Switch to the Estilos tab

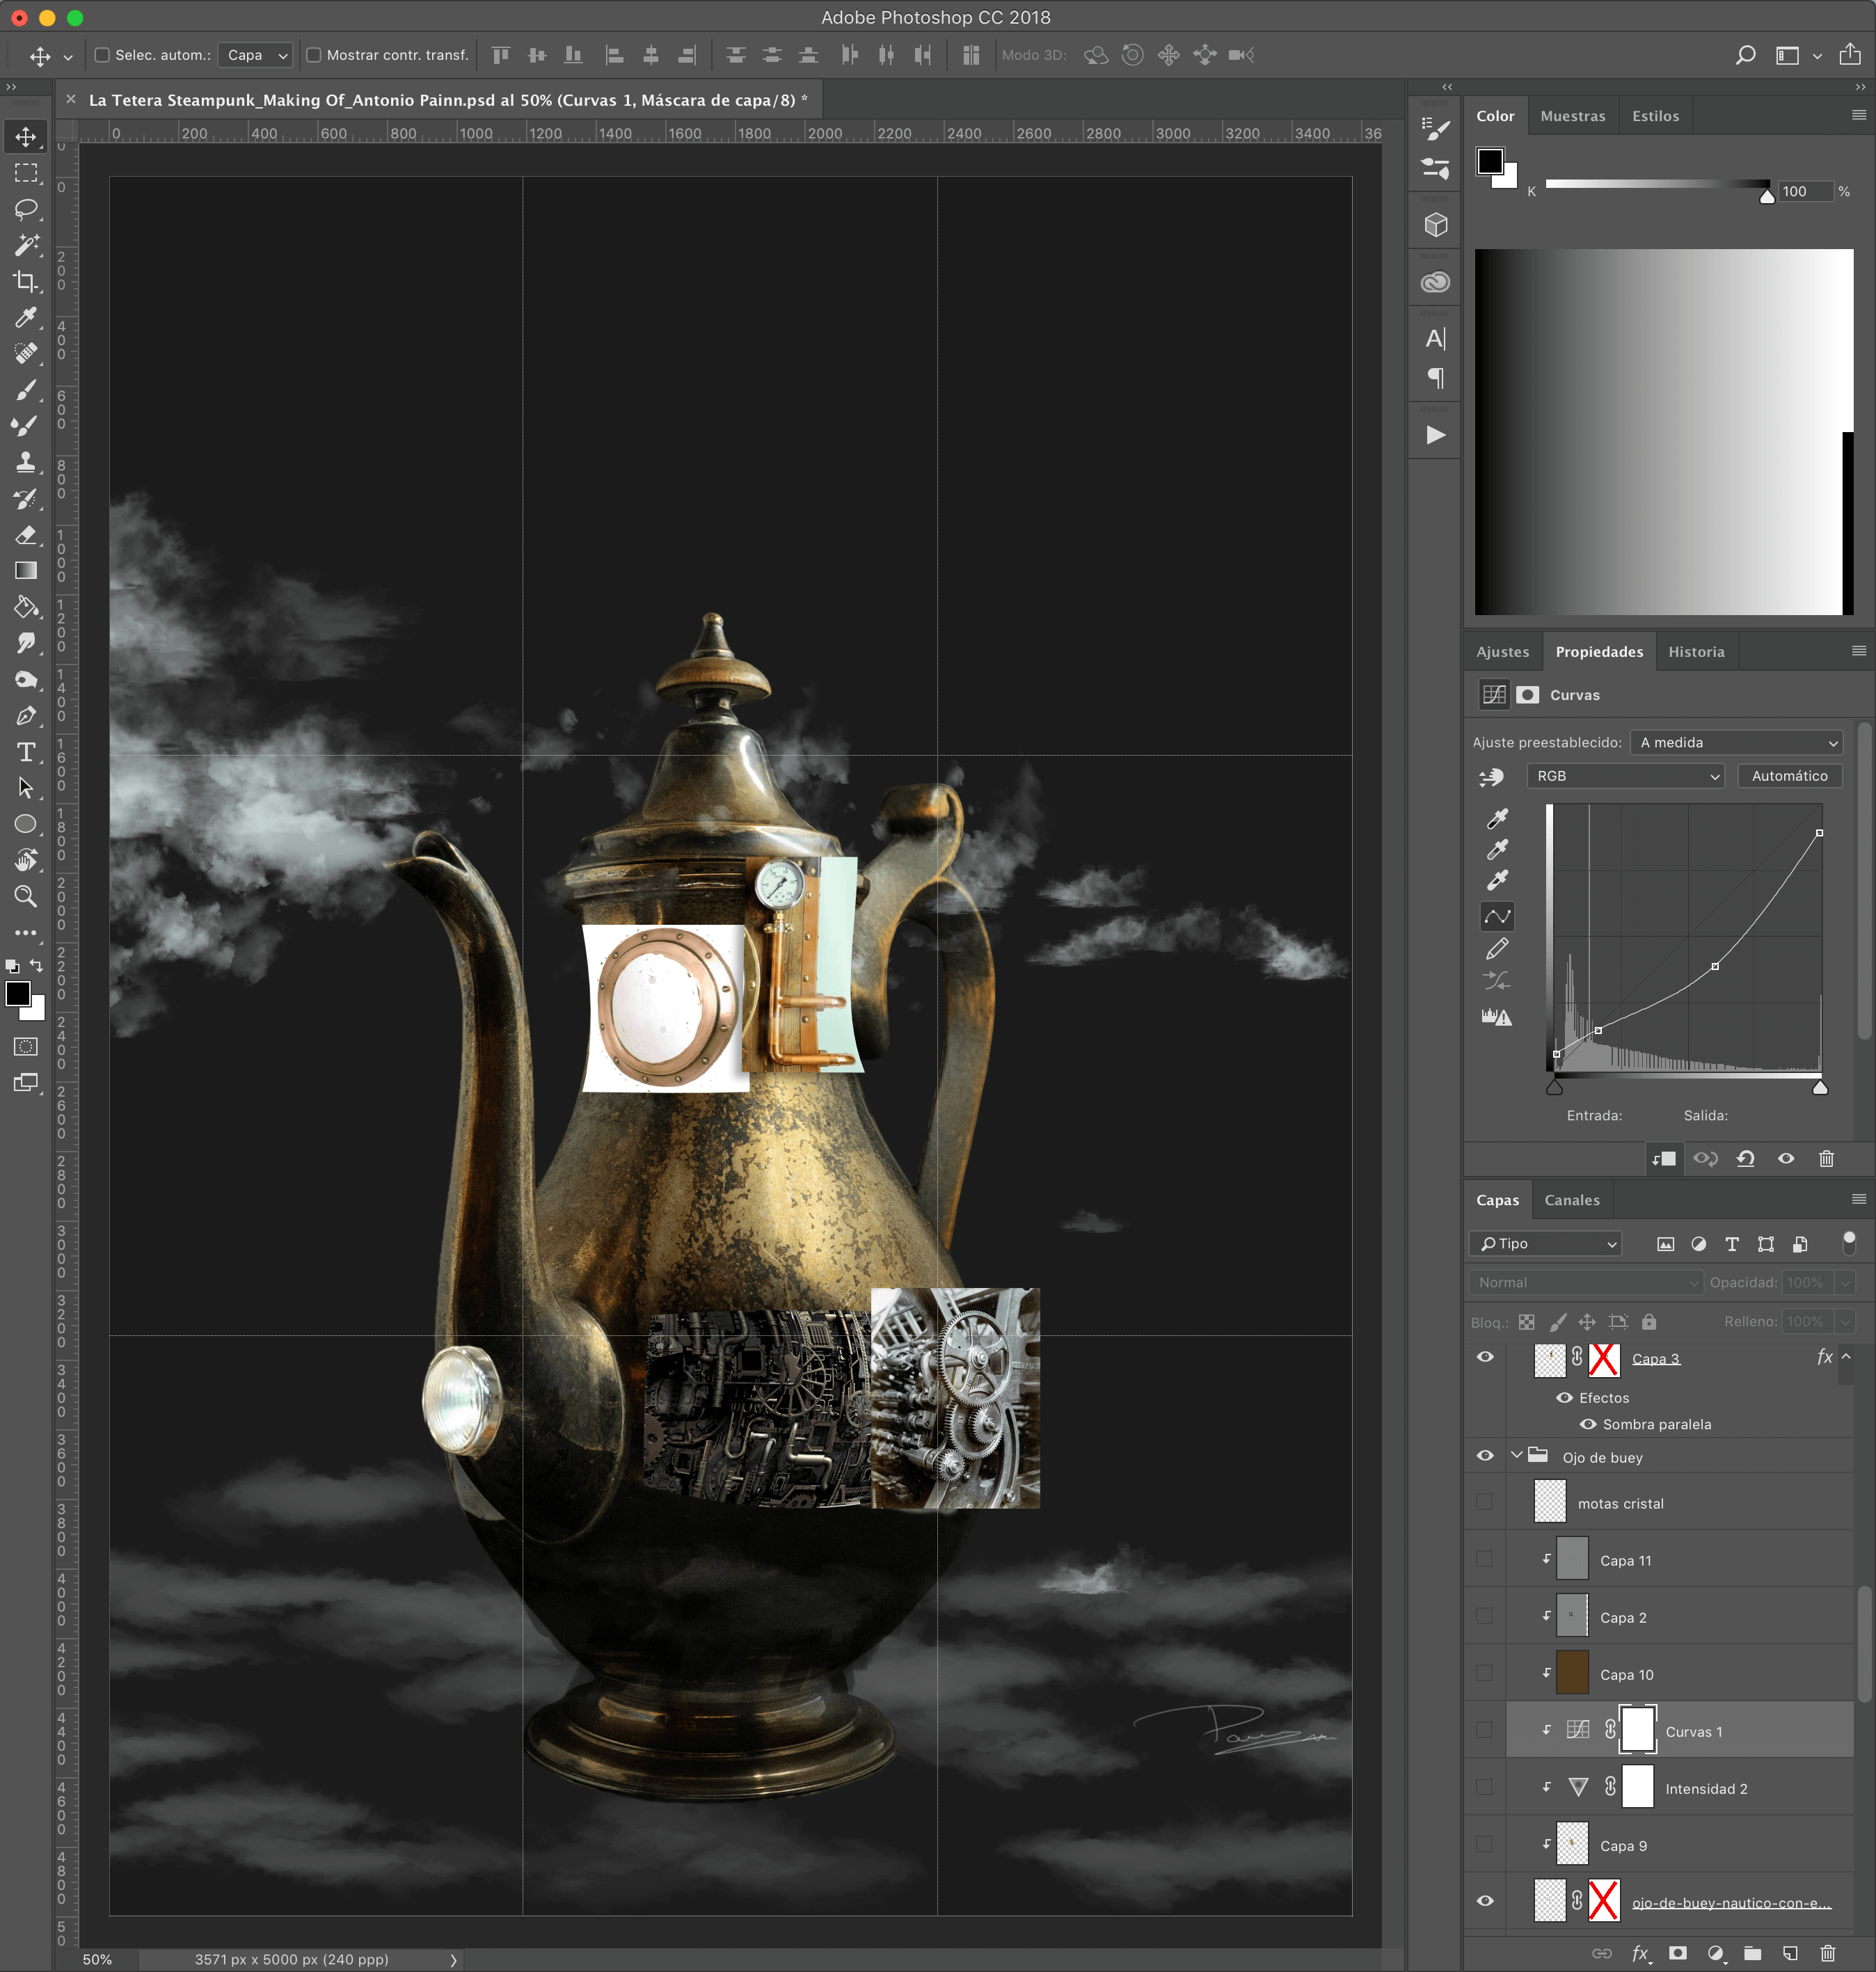(1655, 116)
